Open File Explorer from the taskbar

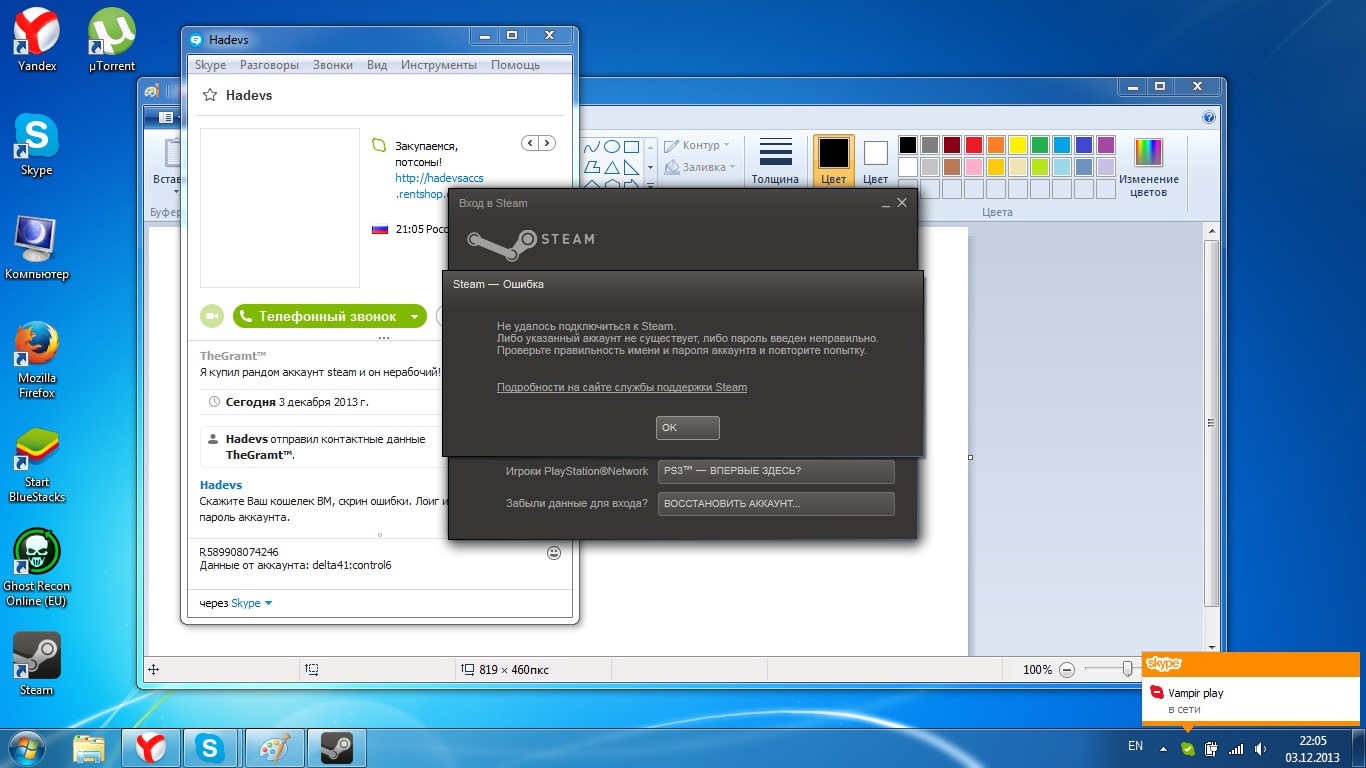[89, 748]
